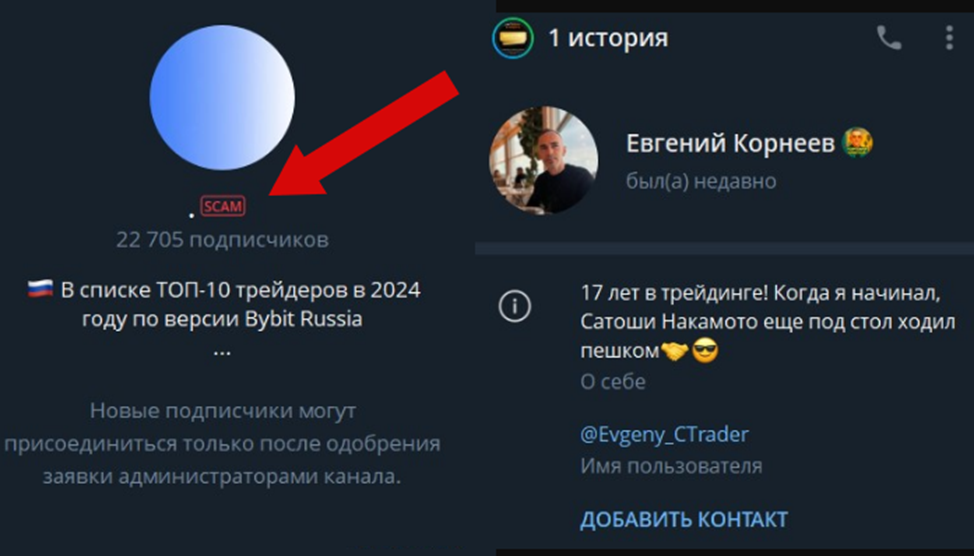Click the info circle icon beside bio
Image resolution: width=974 pixels, height=556 pixels.
(514, 306)
